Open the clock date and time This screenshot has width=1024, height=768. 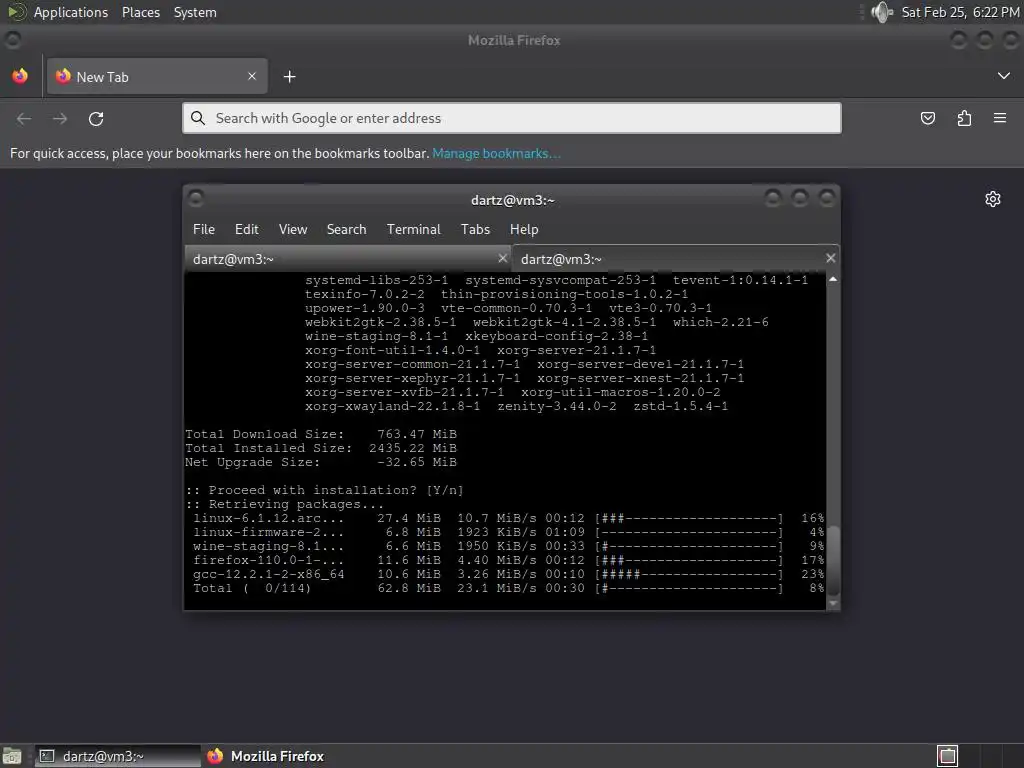[x=960, y=12]
